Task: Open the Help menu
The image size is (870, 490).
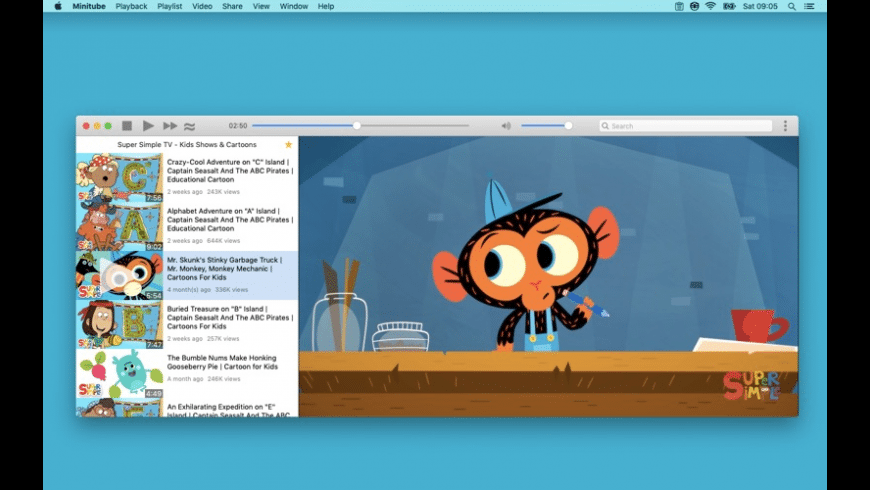Action: point(326,6)
